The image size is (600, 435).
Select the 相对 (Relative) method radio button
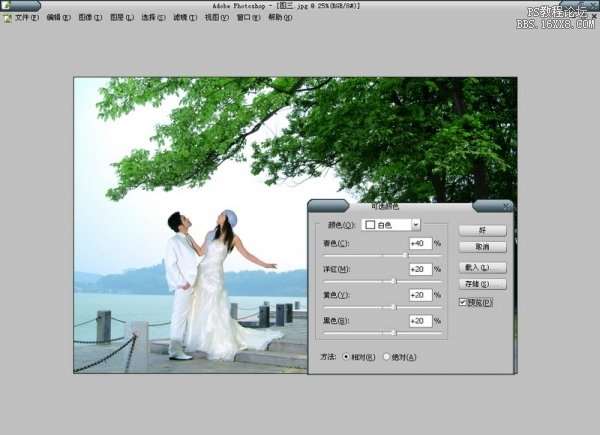pyautogui.click(x=347, y=356)
